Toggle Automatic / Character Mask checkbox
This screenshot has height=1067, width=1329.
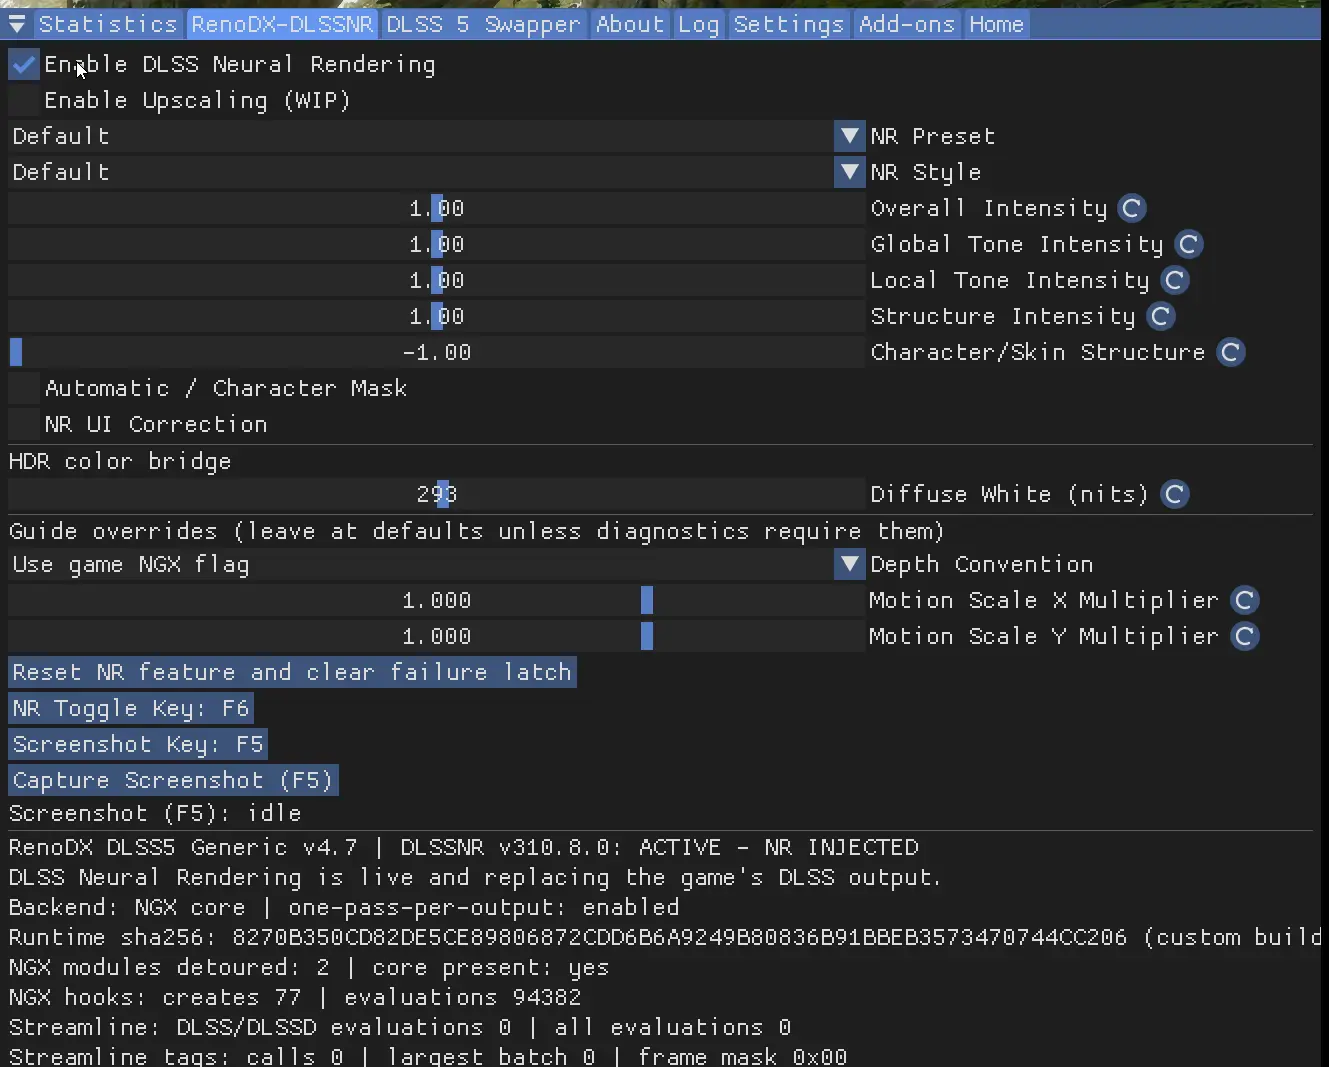[24, 389]
